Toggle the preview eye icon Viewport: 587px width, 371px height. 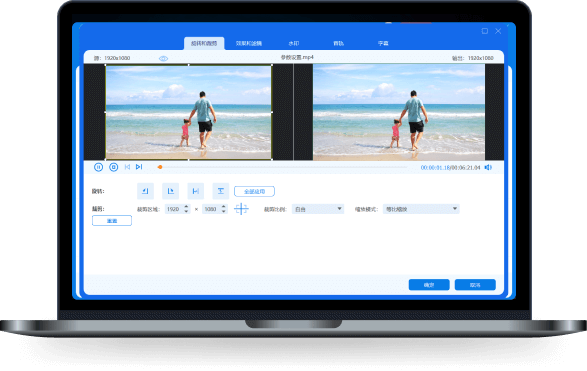coord(163,58)
